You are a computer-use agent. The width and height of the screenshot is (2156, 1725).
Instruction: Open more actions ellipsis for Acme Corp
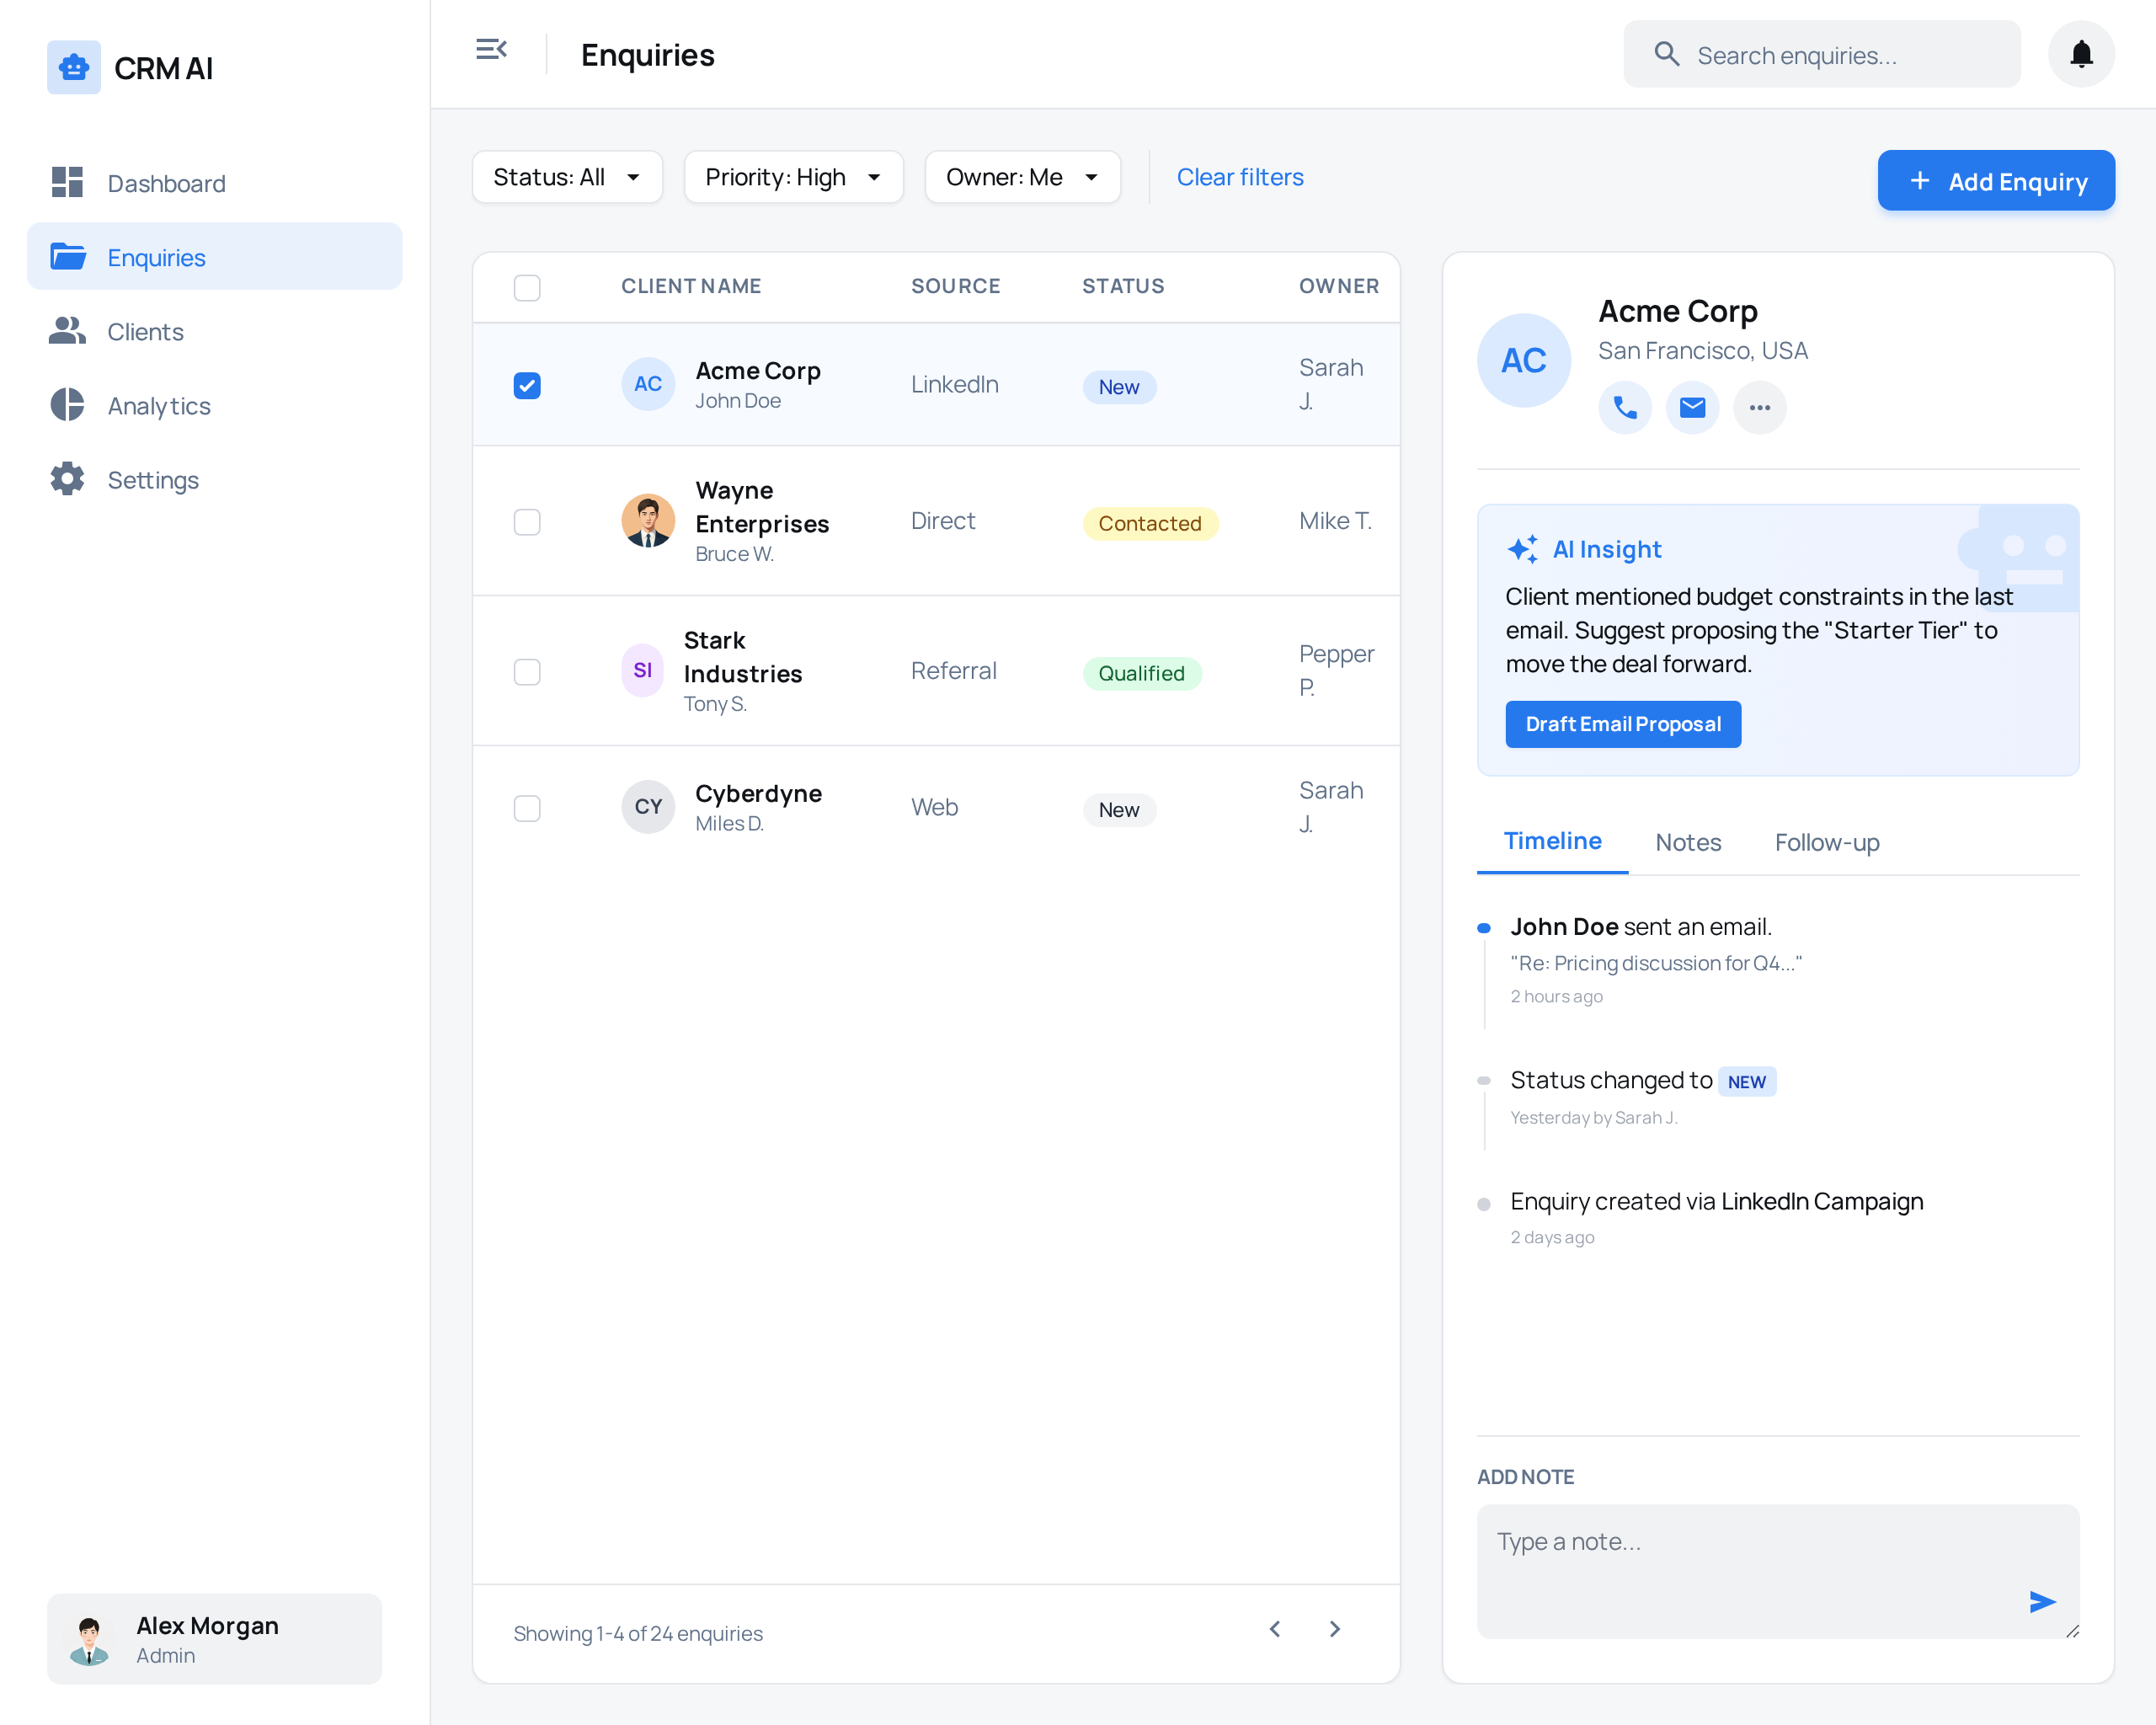tap(1760, 408)
